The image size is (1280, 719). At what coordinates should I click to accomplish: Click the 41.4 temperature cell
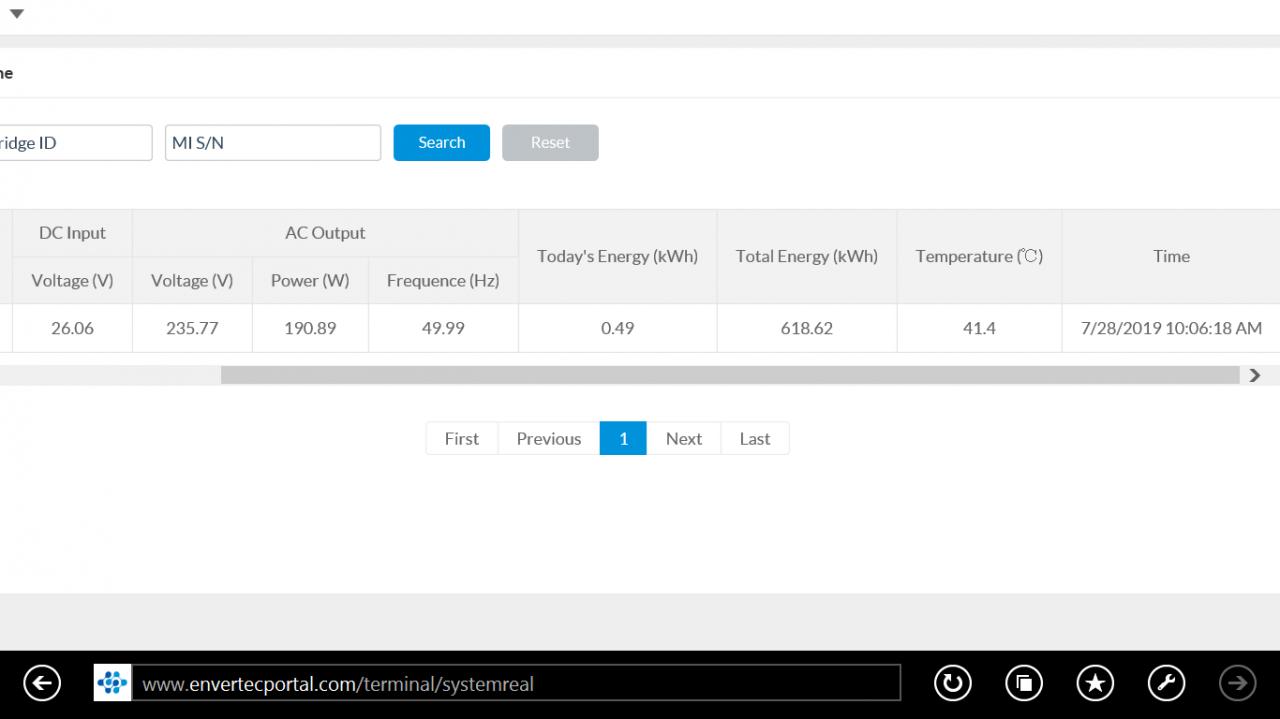pyautogui.click(x=979, y=328)
